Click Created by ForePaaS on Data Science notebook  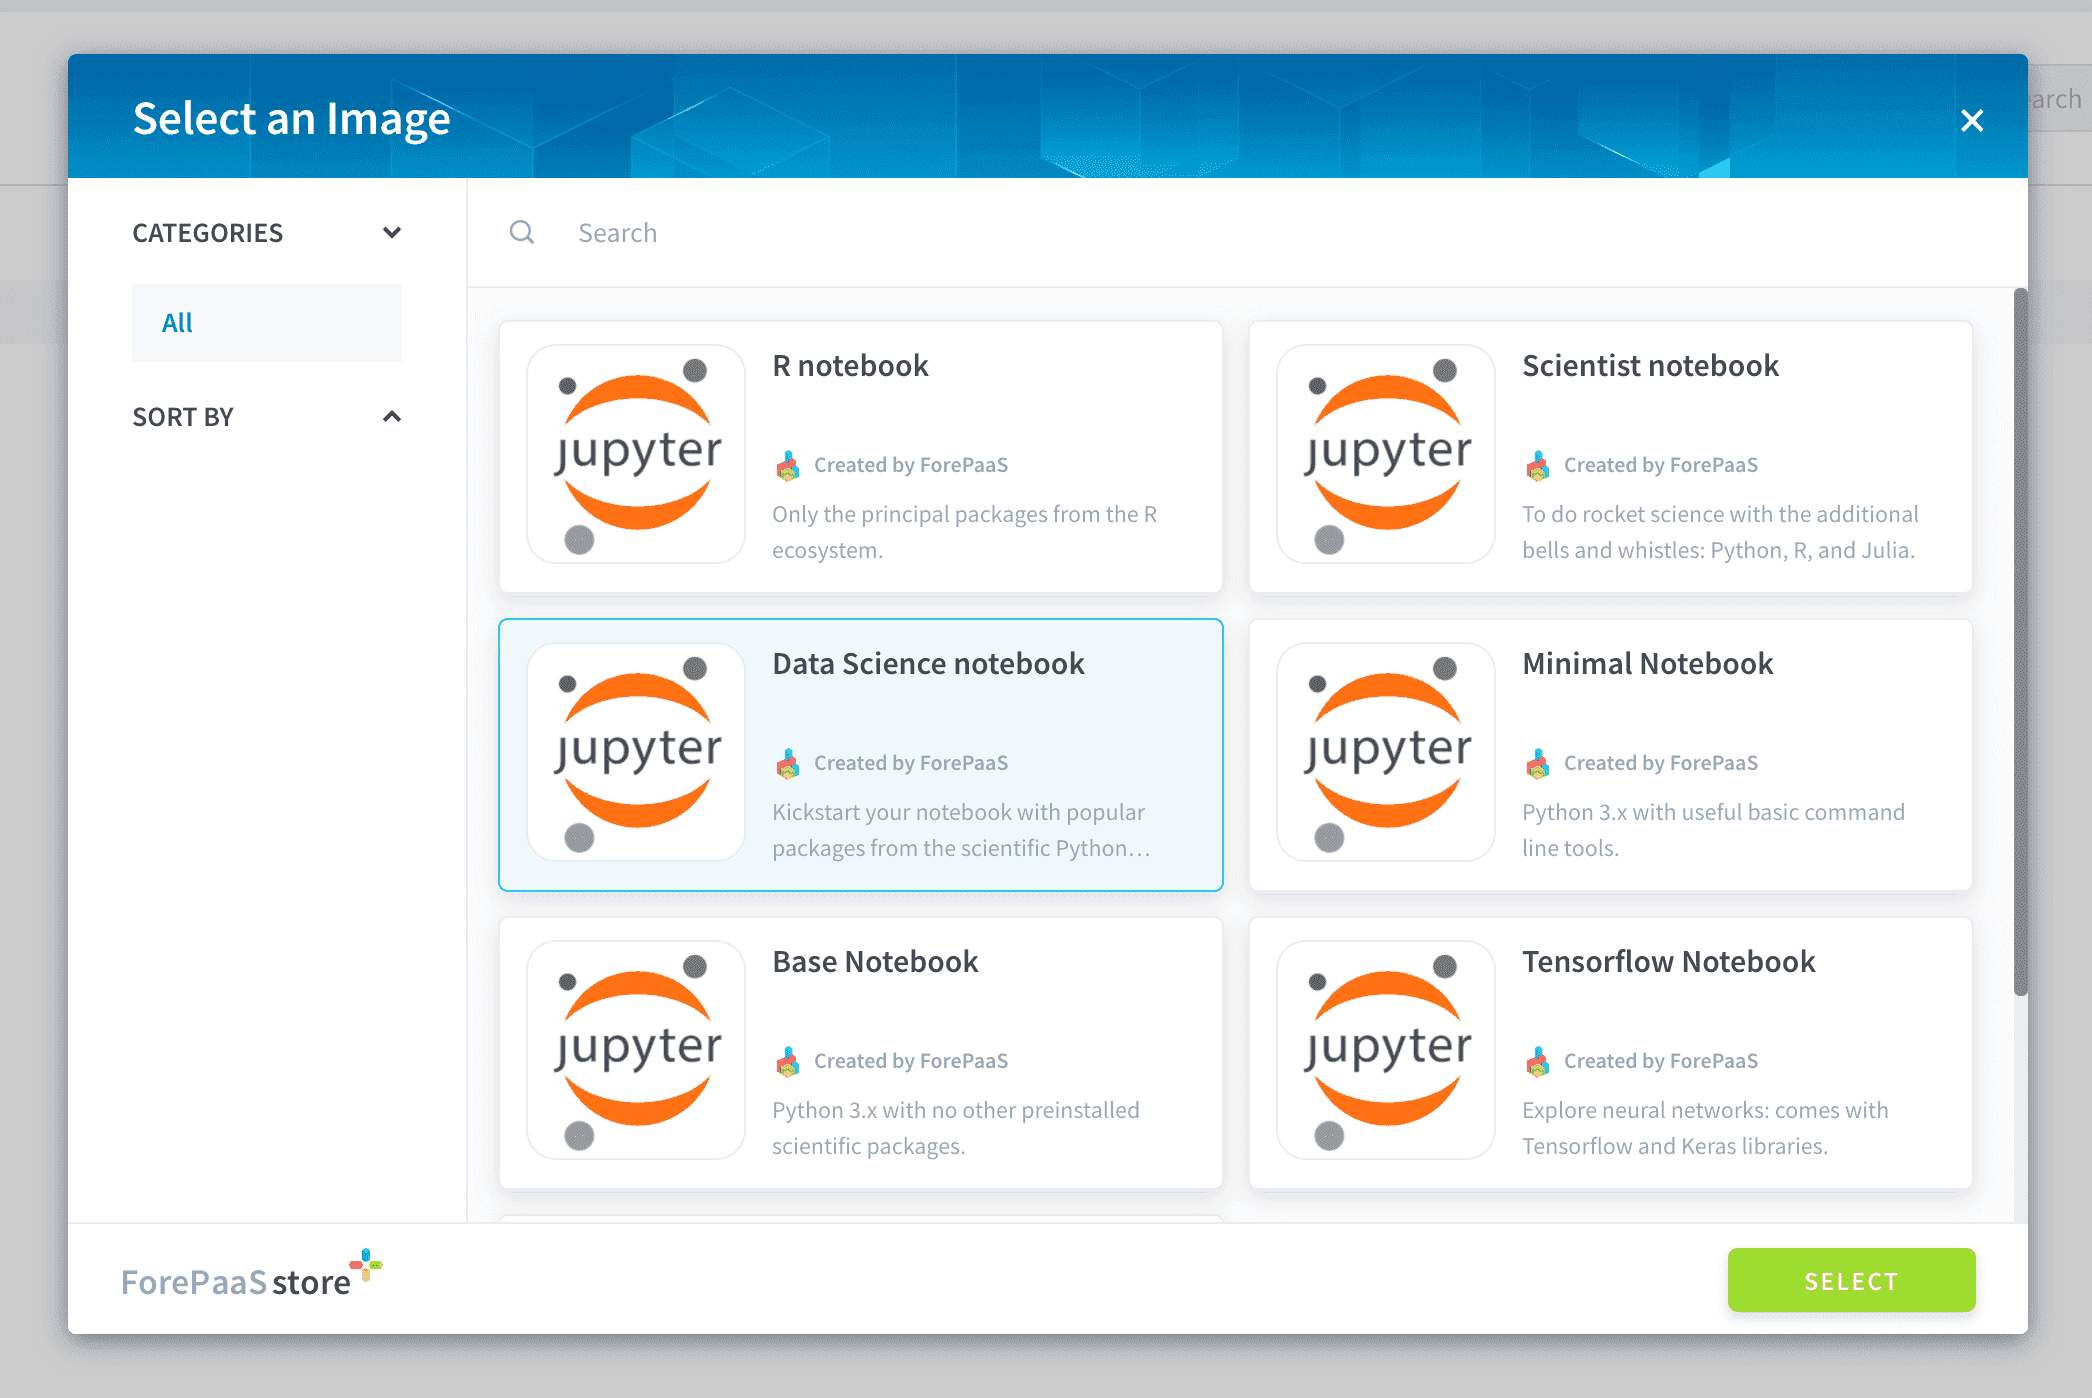[911, 763]
